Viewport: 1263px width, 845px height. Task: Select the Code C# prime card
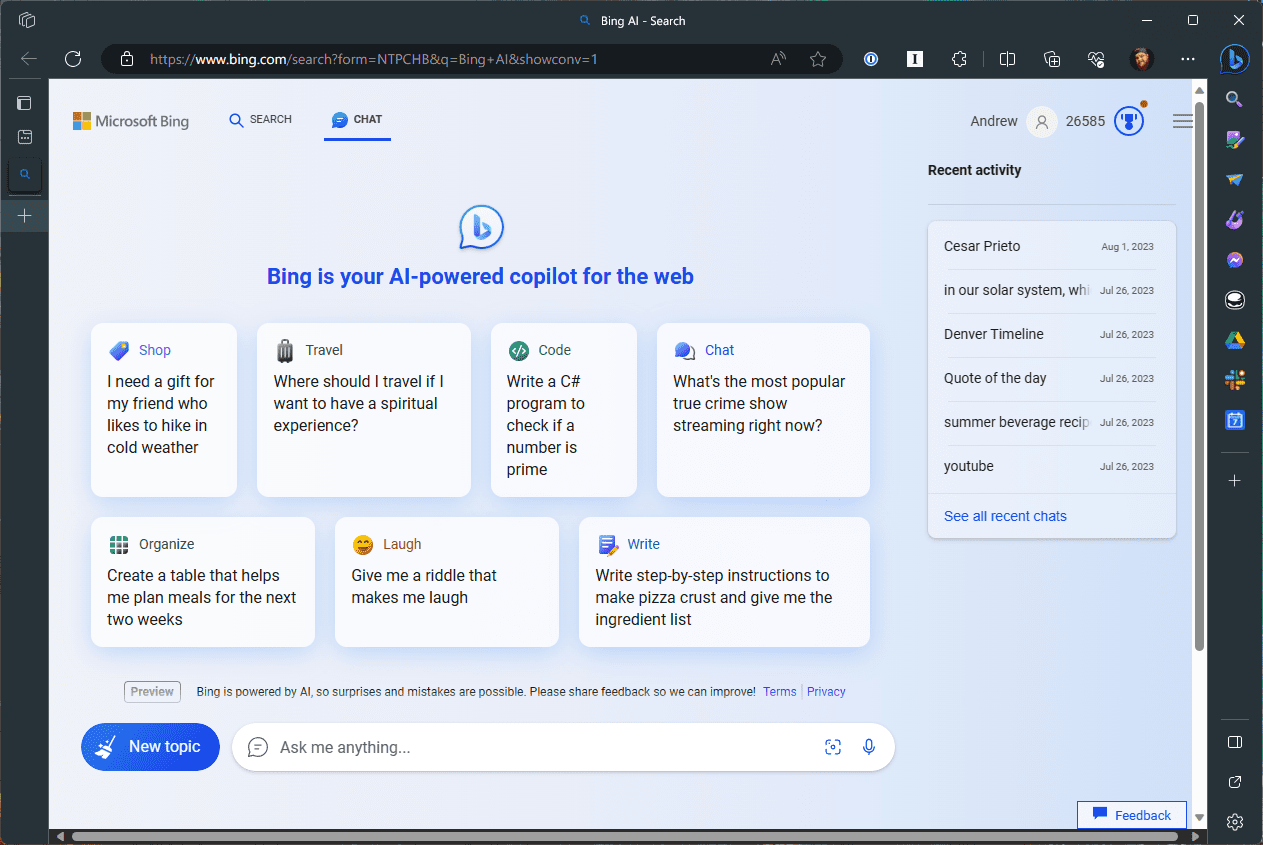tap(564, 410)
